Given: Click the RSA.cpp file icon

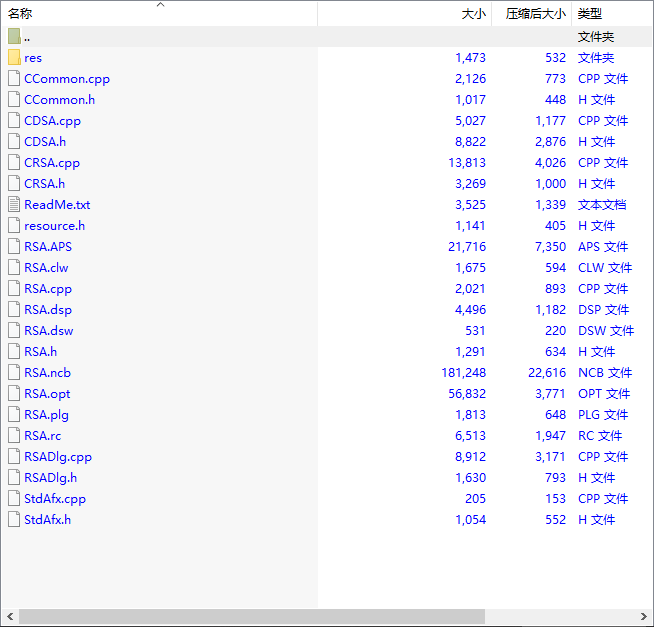Looking at the screenshot, I should (x=14, y=288).
